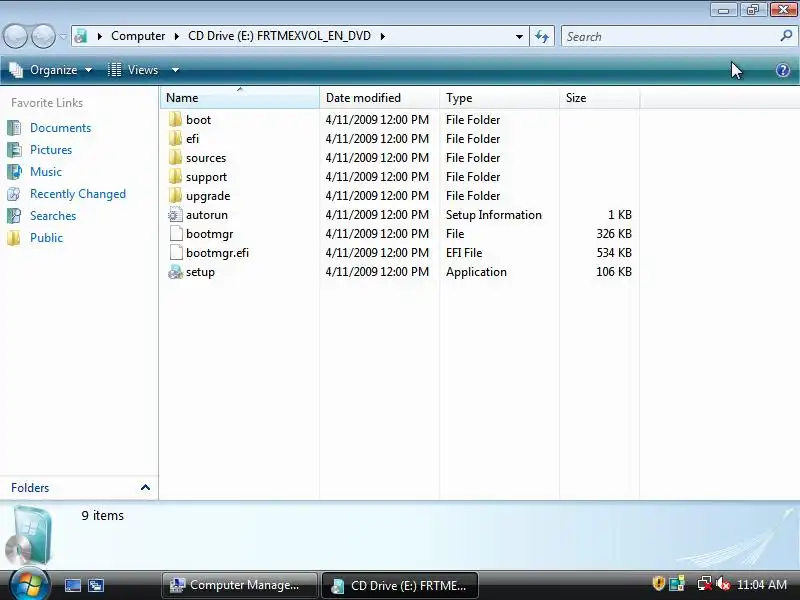
Task: Switch to Computer Management taskbar button
Action: (x=239, y=585)
